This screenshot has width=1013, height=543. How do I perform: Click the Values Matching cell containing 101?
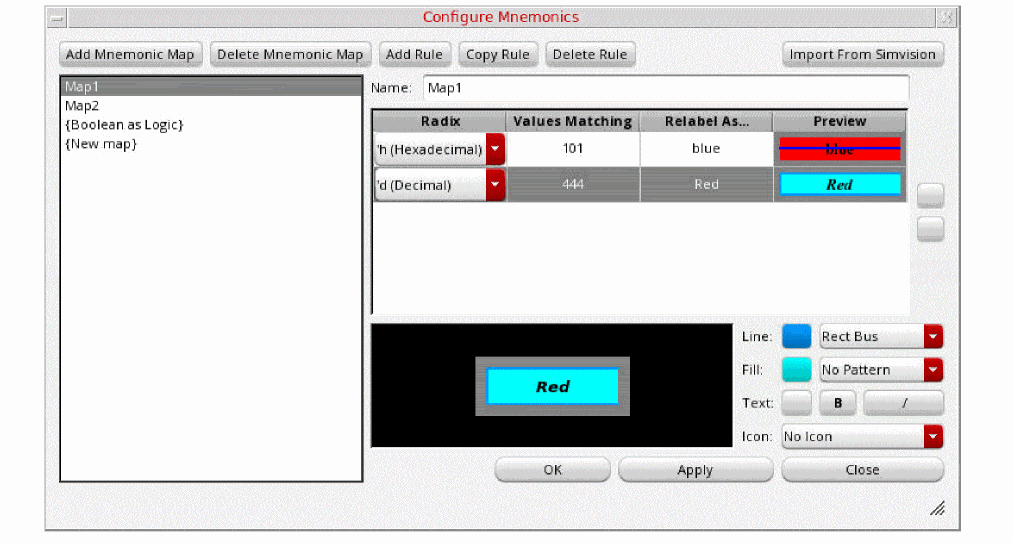[572, 149]
